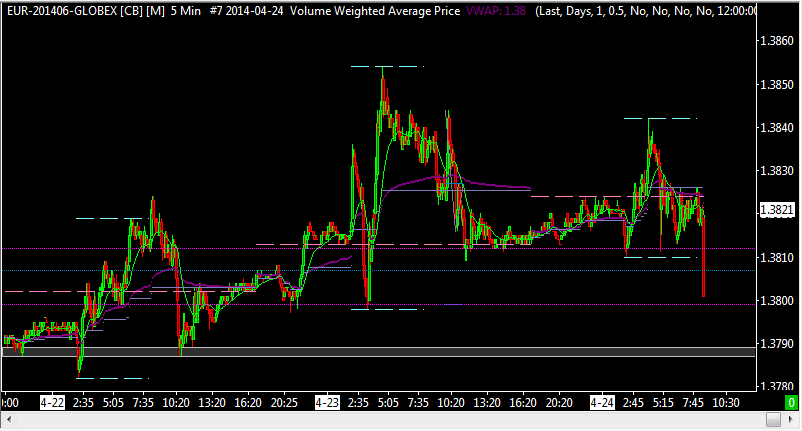This screenshot has width=802, height=431.
Task: Click the green 0 box at chart corner
Action: click(x=792, y=402)
